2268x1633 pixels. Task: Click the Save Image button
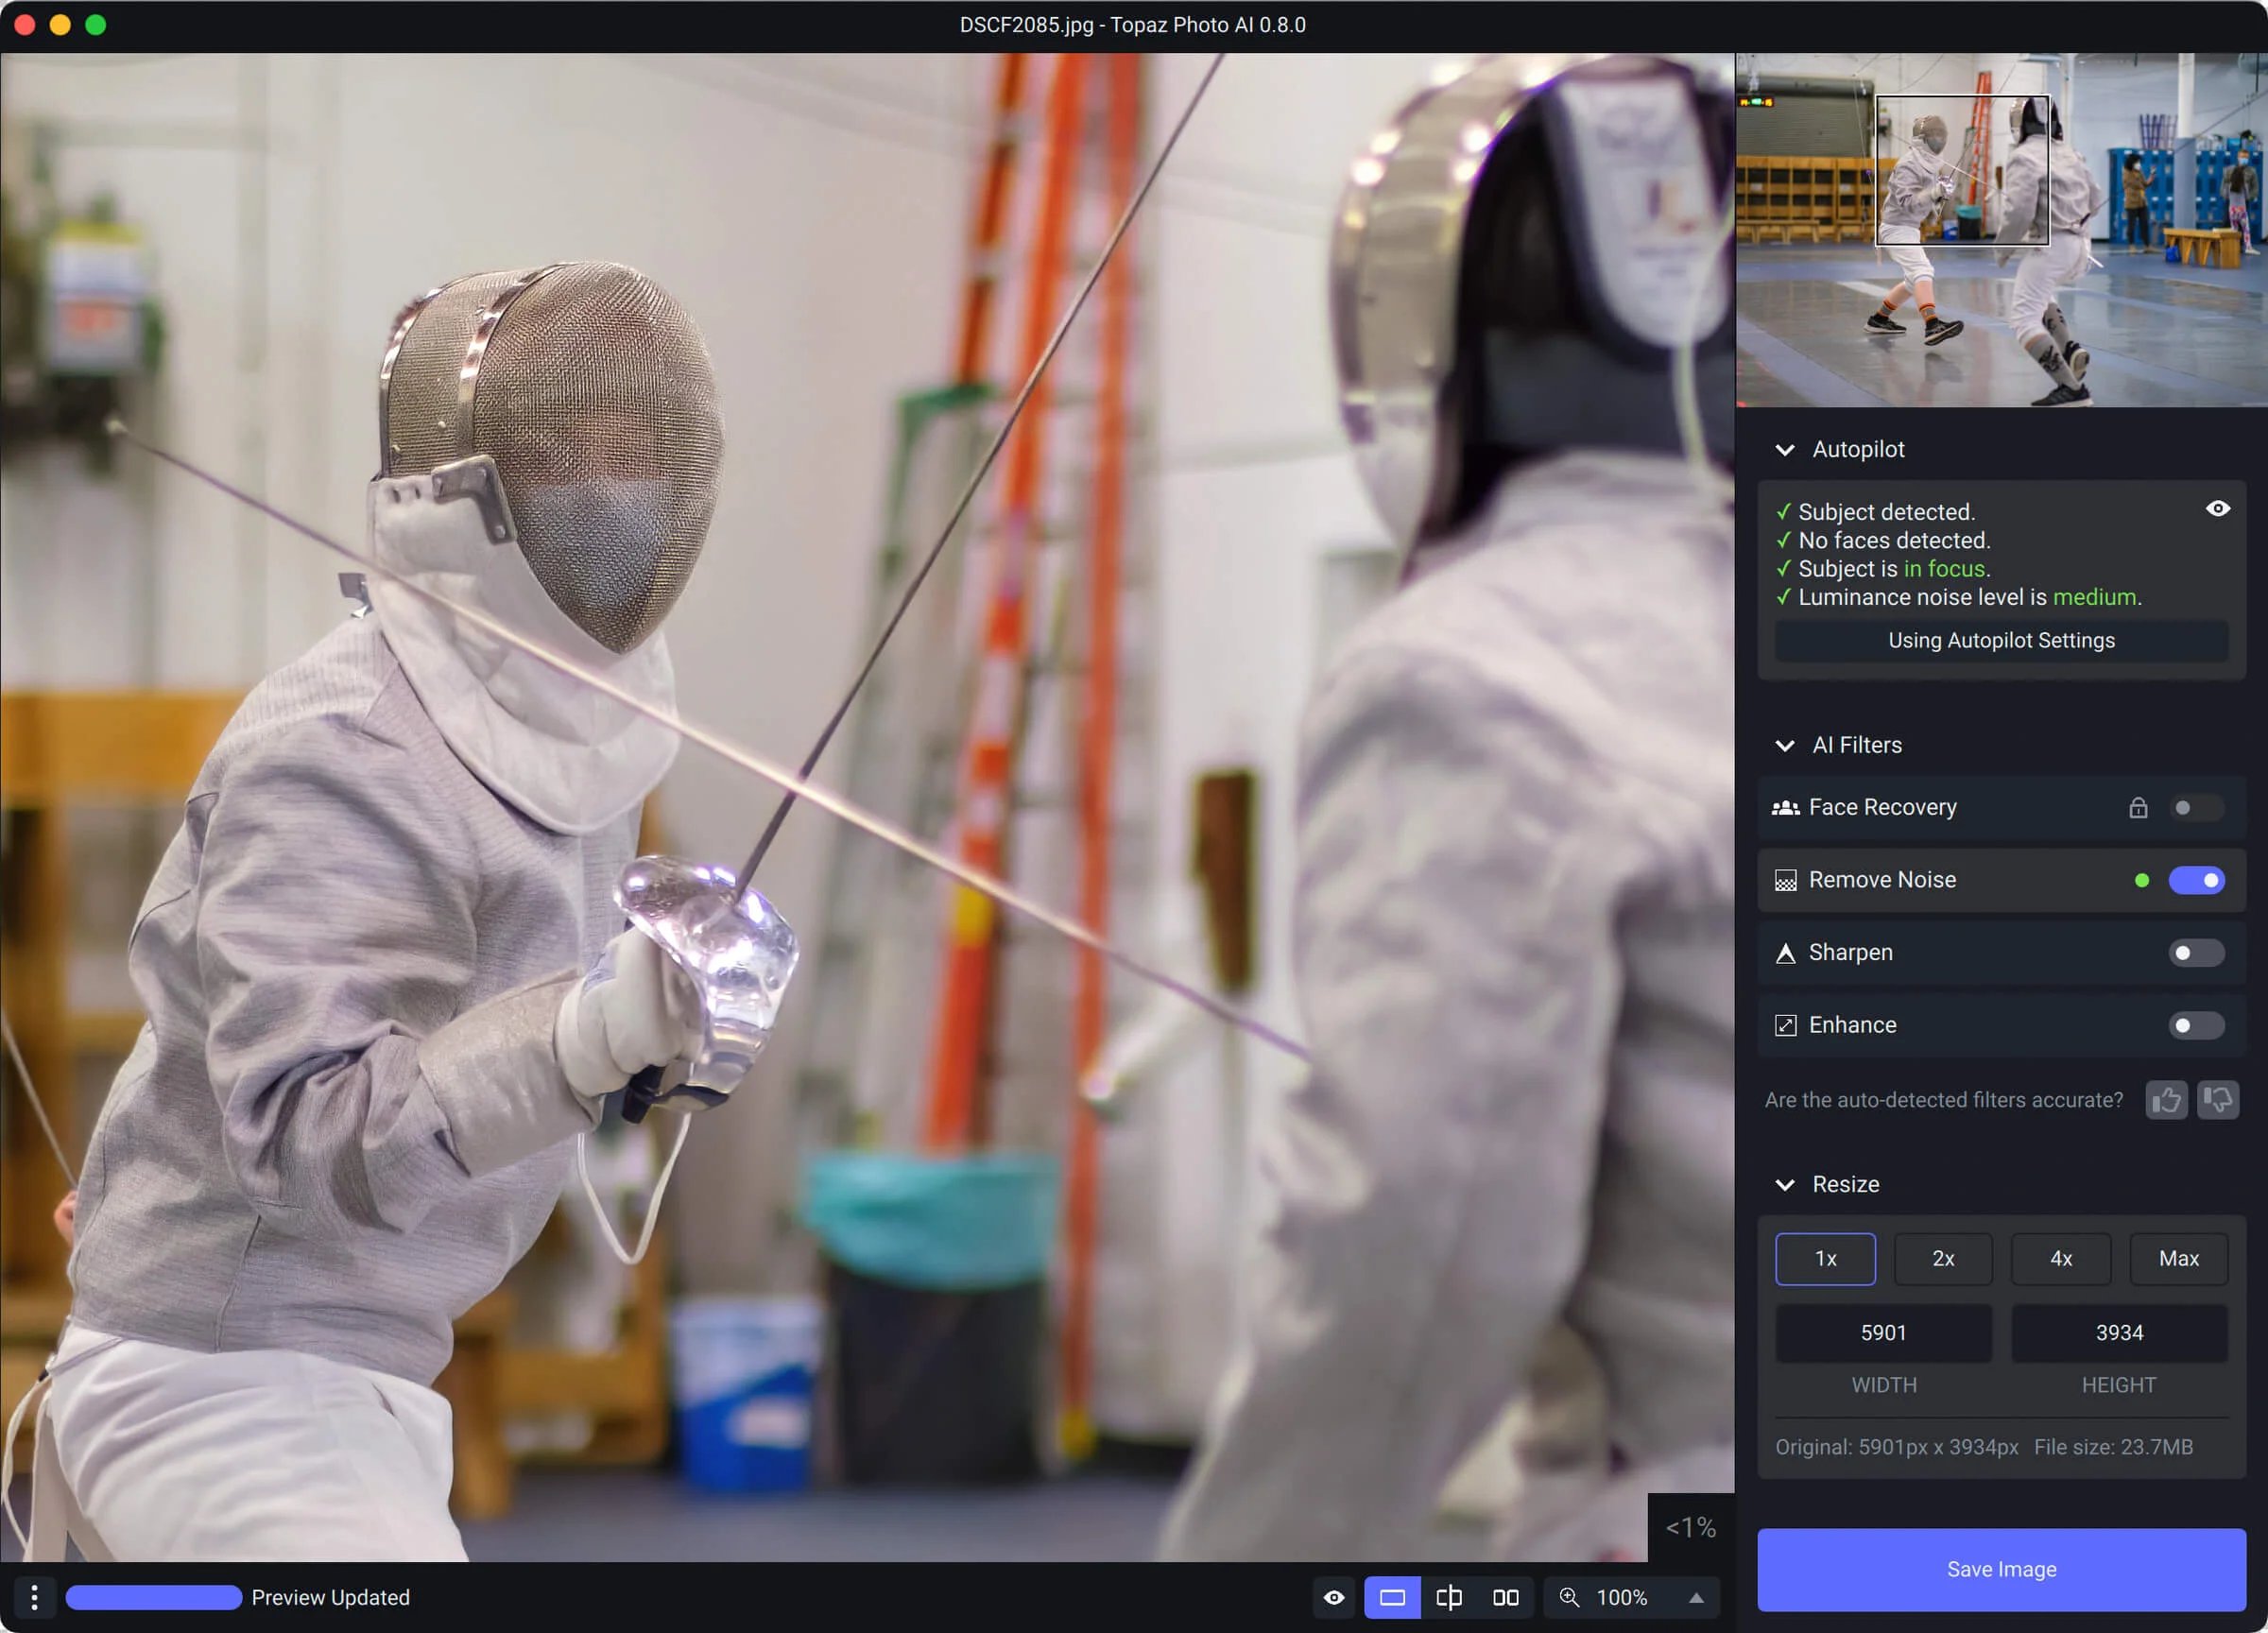(2001, 1569)
